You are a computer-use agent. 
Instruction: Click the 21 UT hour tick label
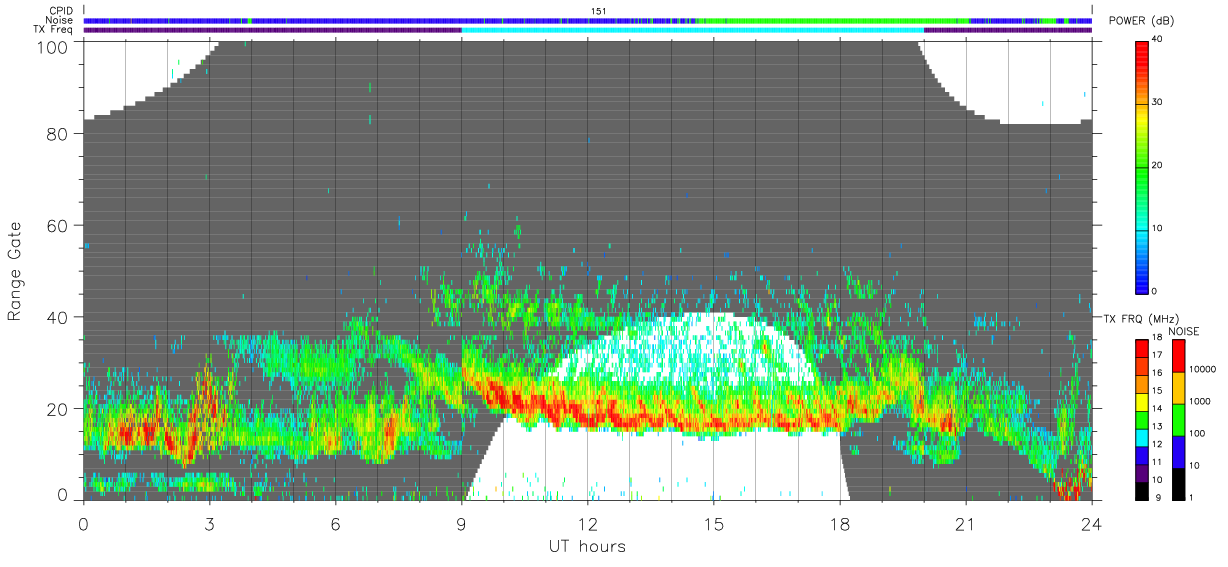[966, 523]
